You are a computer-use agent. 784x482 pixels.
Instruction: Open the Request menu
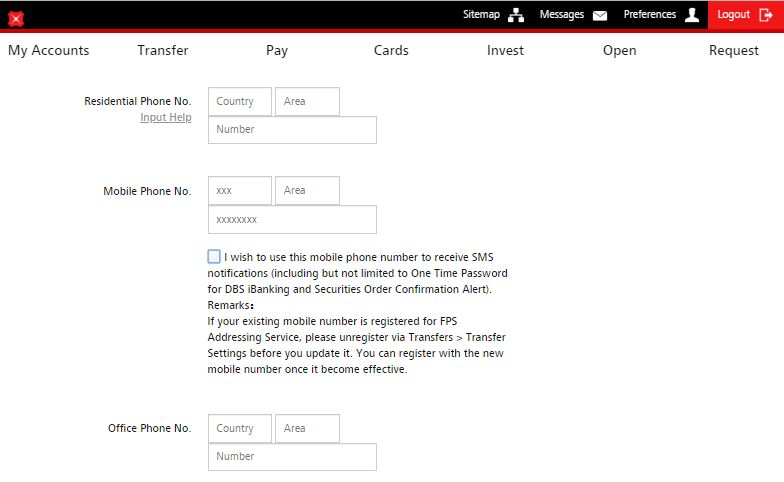tap(733, 50)
